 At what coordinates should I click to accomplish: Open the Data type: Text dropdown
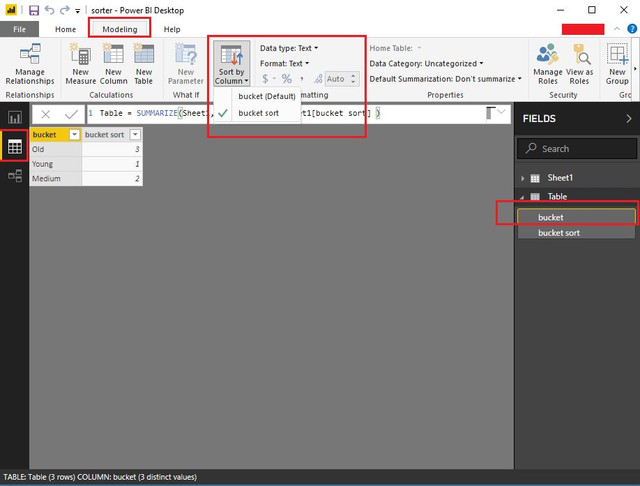tap(289, 48)
